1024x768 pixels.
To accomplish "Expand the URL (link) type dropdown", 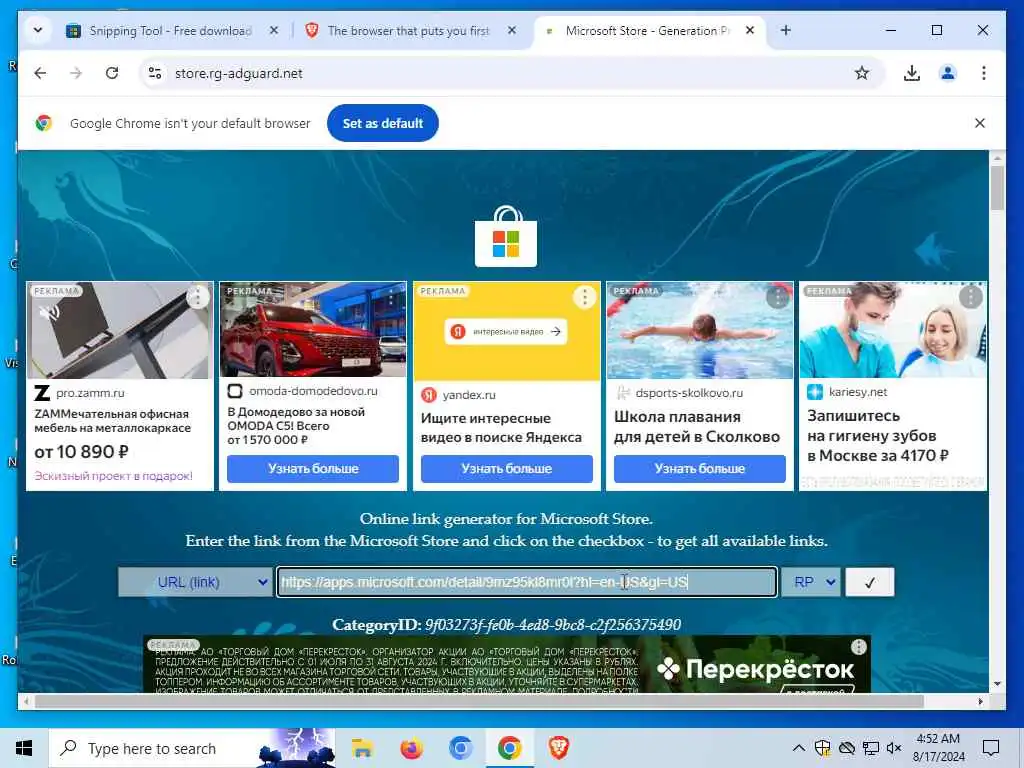I will 195,582.
